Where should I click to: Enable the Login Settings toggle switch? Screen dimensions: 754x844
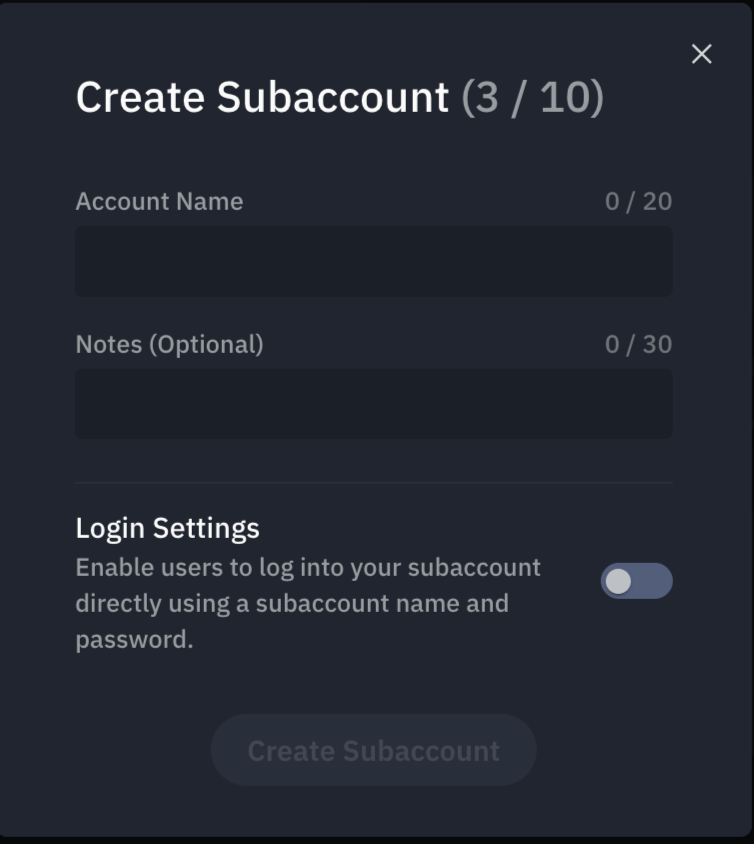(637, 581)
